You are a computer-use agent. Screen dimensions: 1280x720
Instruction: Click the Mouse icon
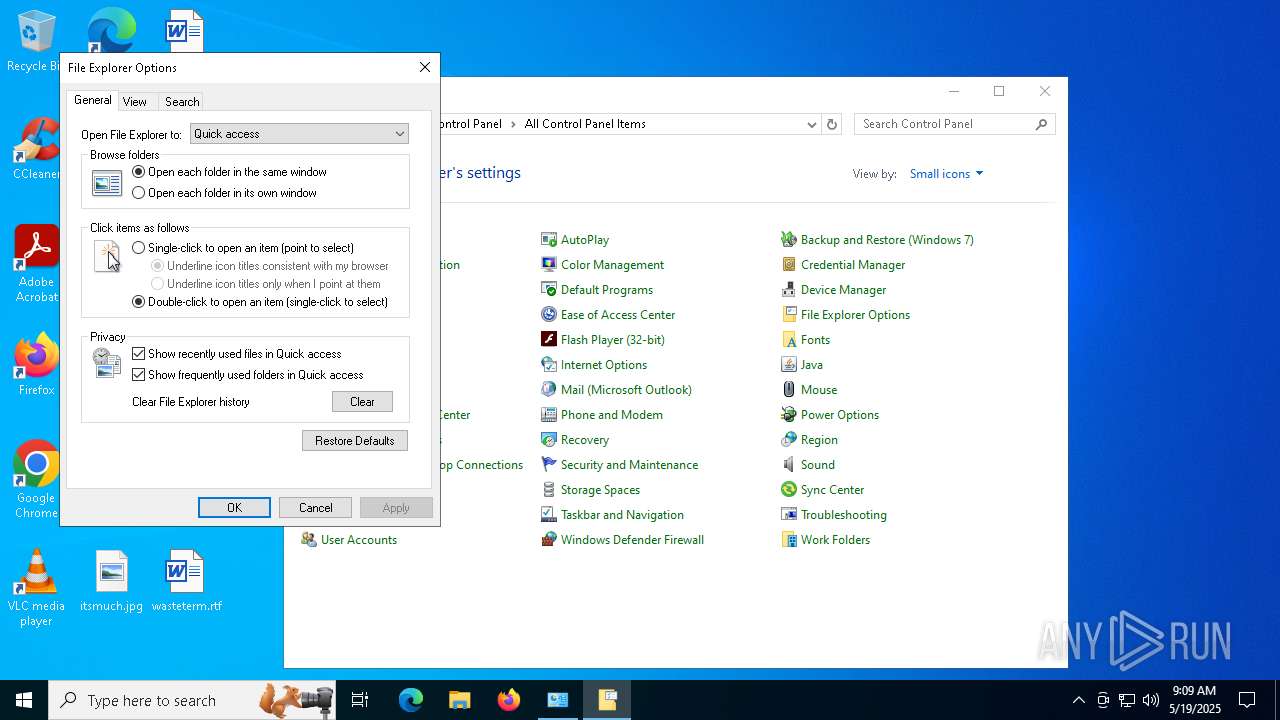coord(789,390)
